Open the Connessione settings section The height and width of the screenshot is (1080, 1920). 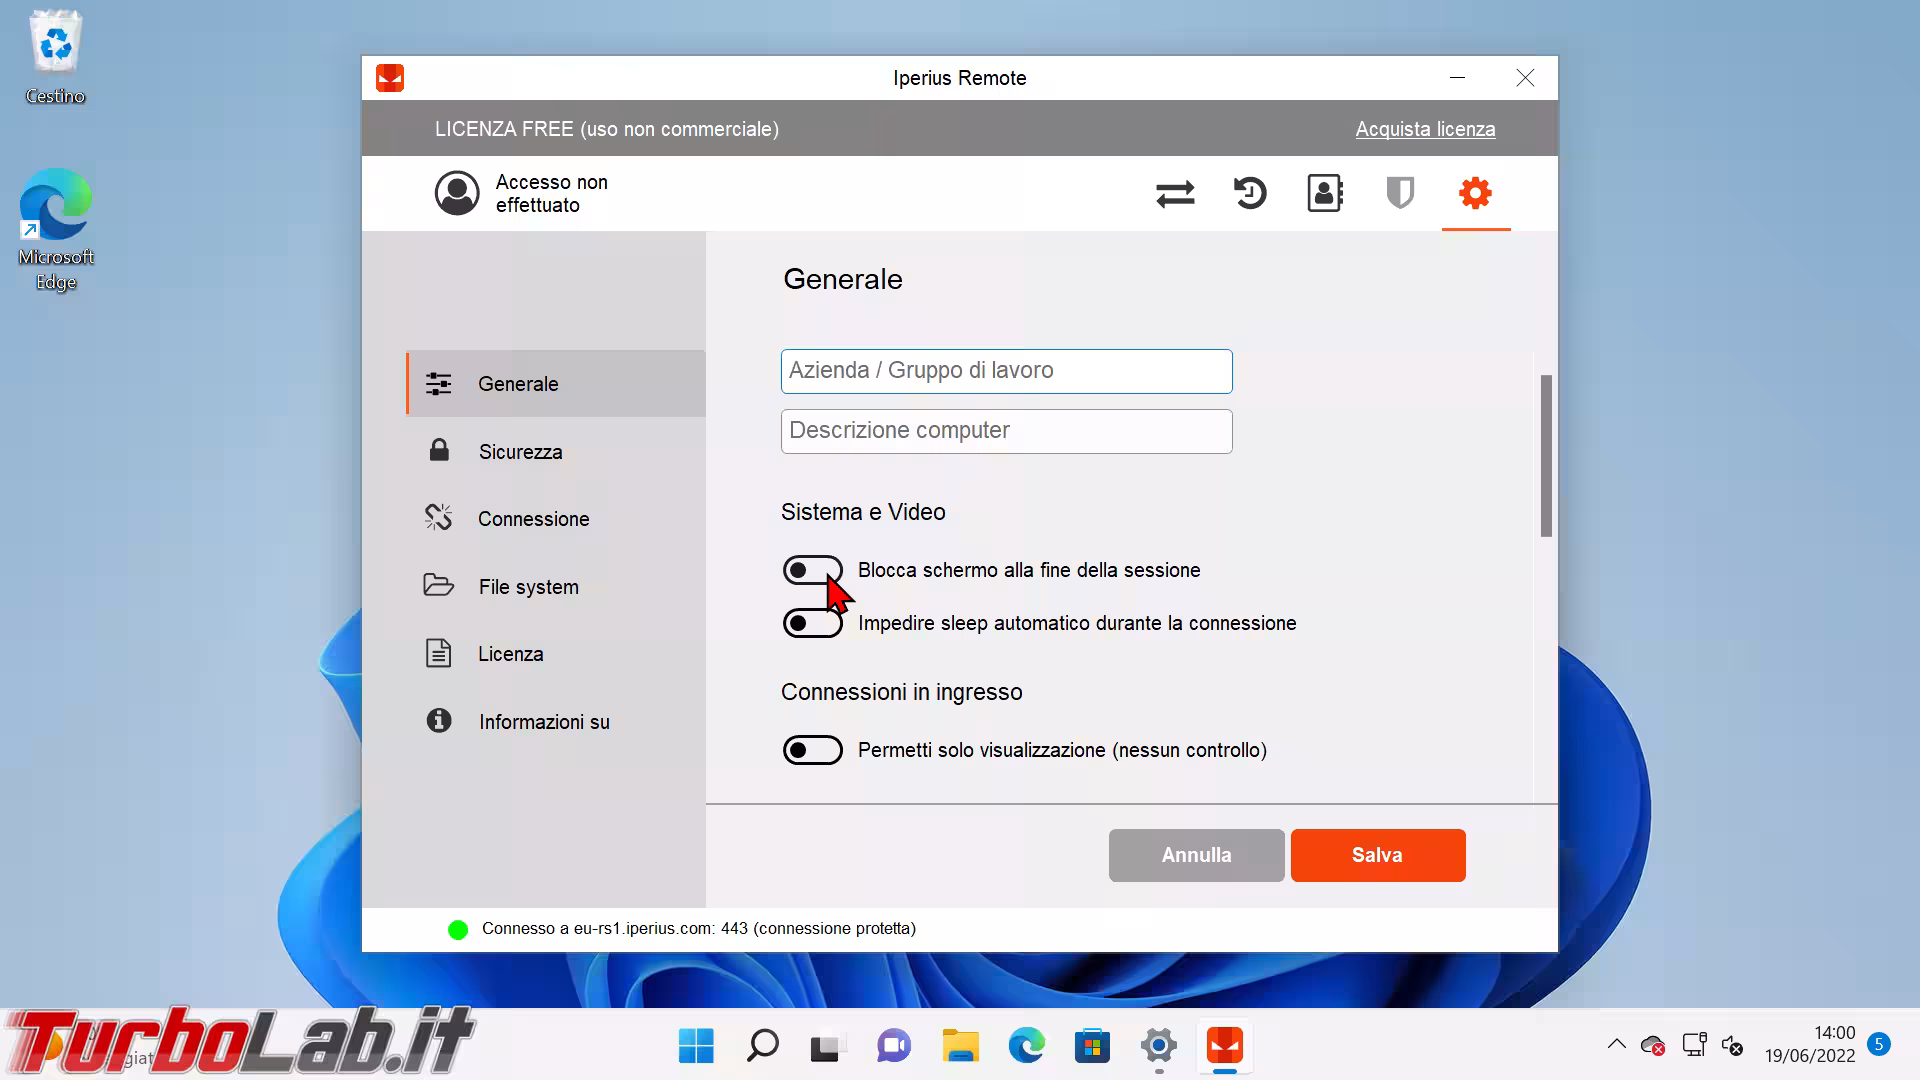pyautogui.click(x=533, y=519)
